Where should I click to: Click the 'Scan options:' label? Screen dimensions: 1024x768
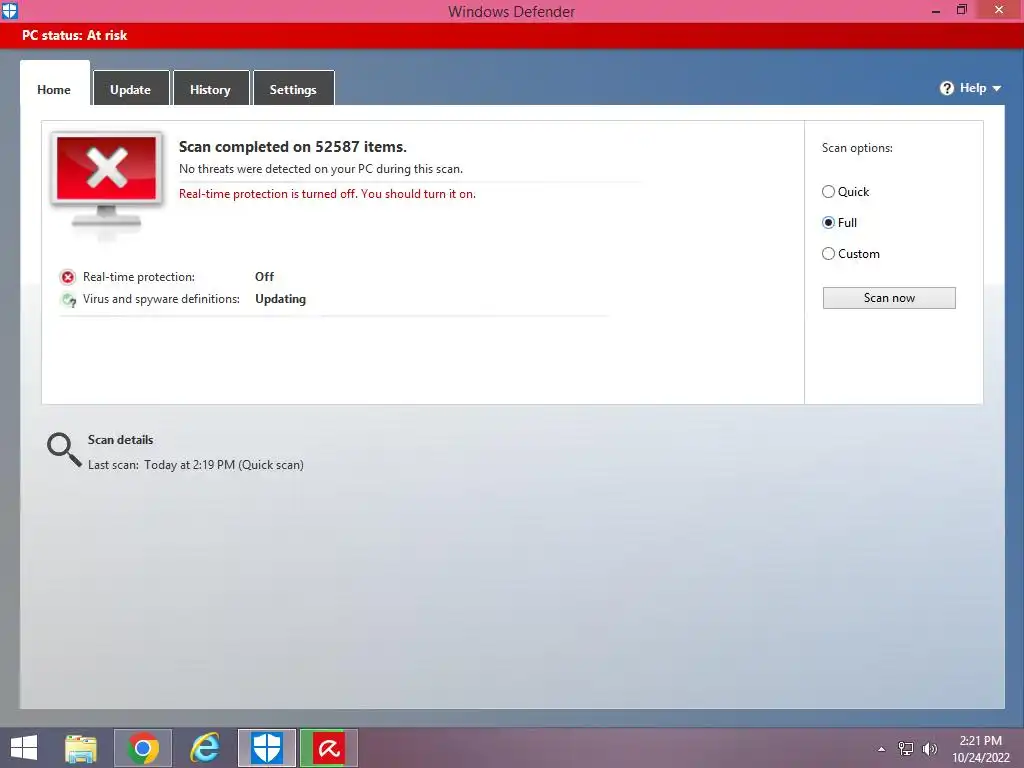click(857, 148)
